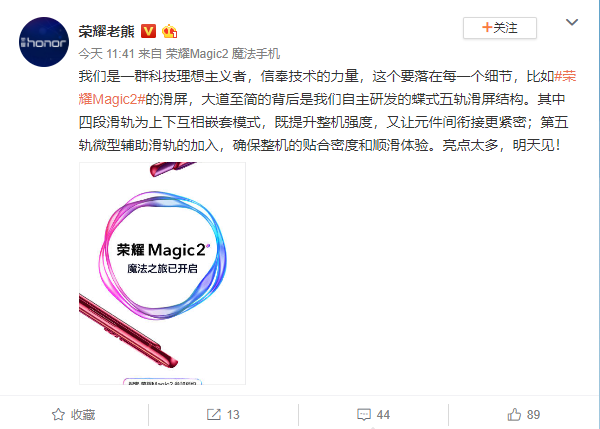Follow the account with +关注 button
This screenshot has height=429, width=600.
click(500, 28)
